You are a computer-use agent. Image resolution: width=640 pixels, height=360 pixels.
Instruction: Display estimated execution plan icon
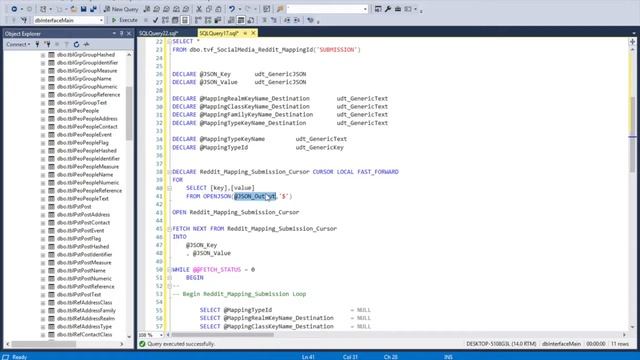point(165,20)
